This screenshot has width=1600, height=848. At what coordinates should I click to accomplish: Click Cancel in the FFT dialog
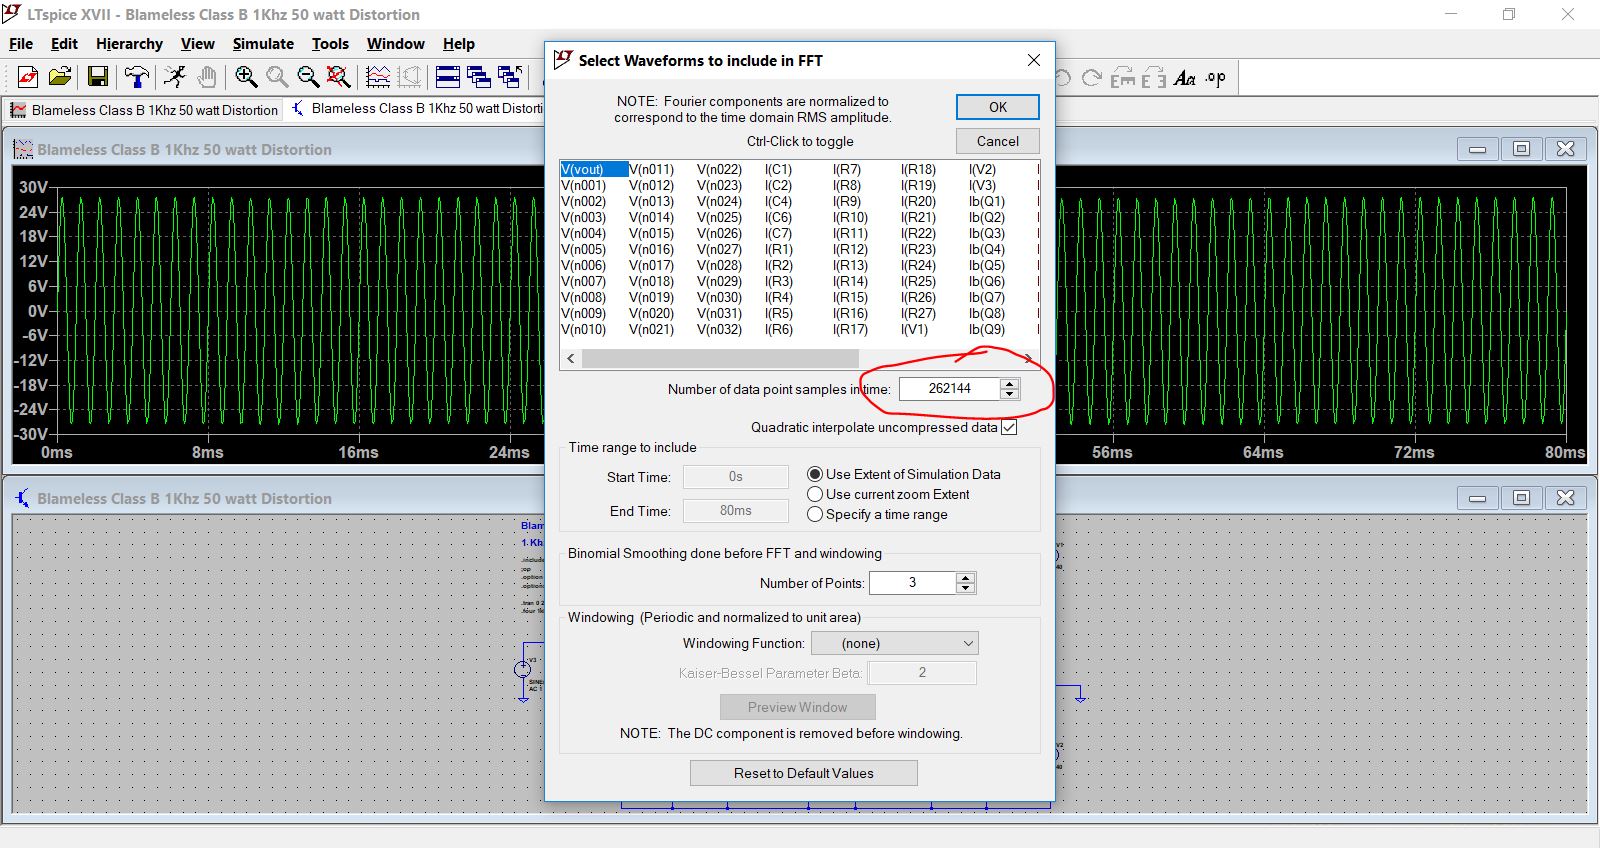coord(998,141)
